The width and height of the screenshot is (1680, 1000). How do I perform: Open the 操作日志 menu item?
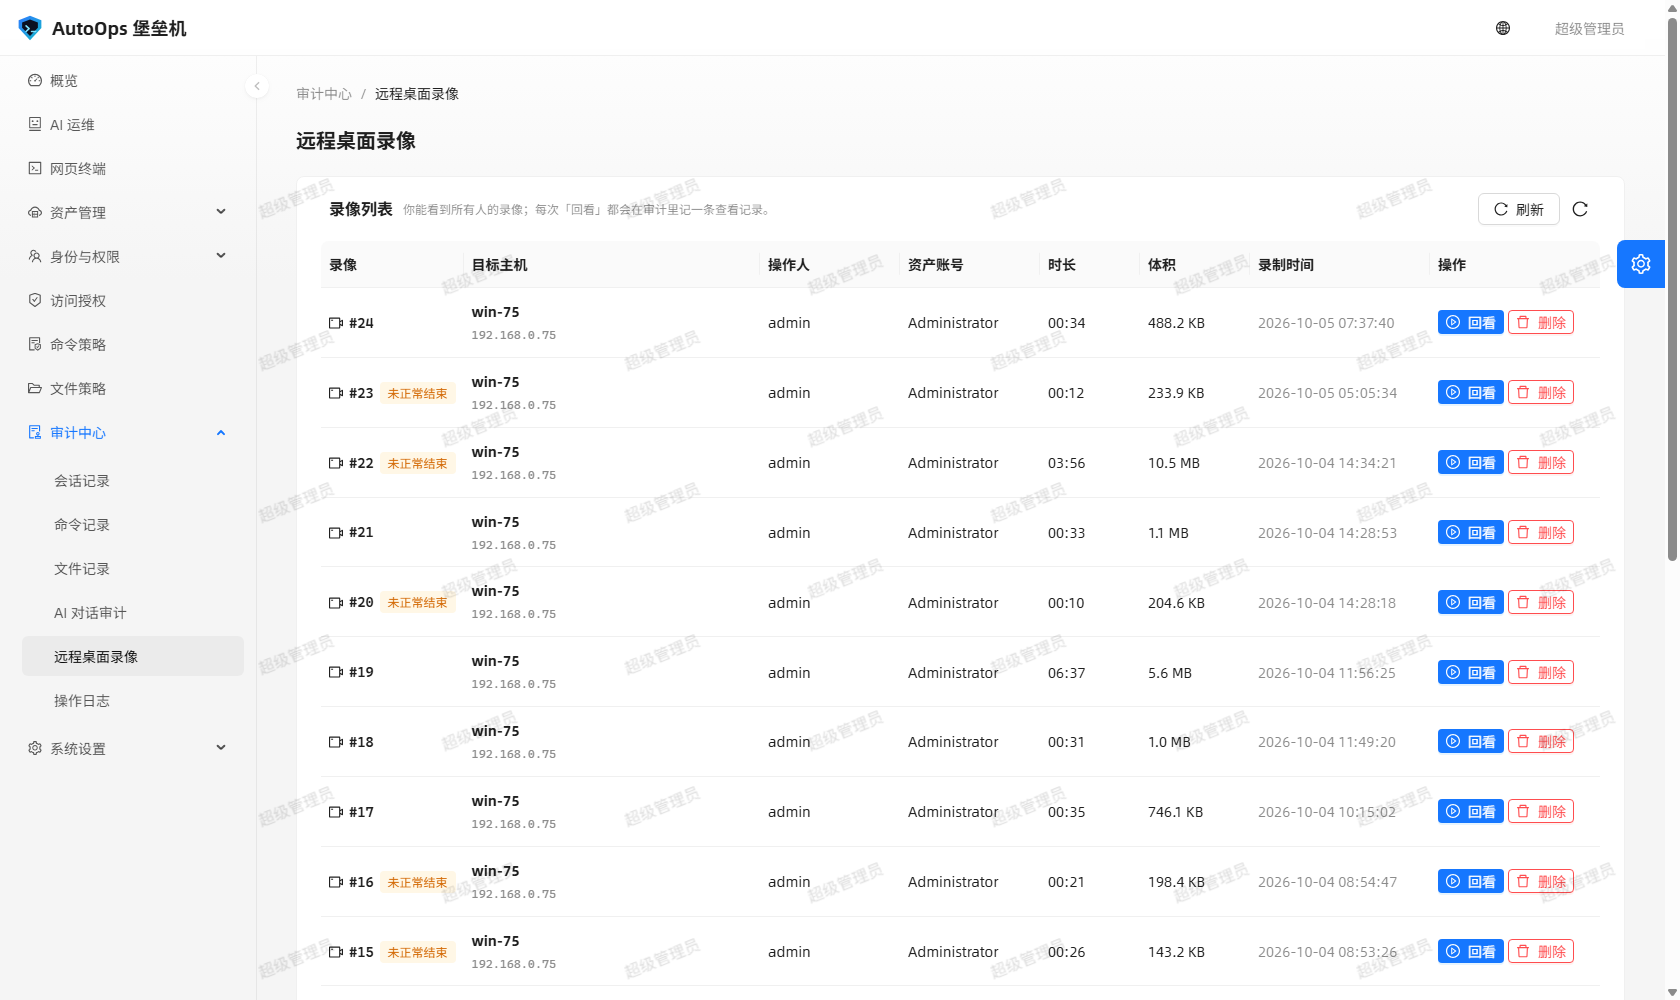click(133, 701)
